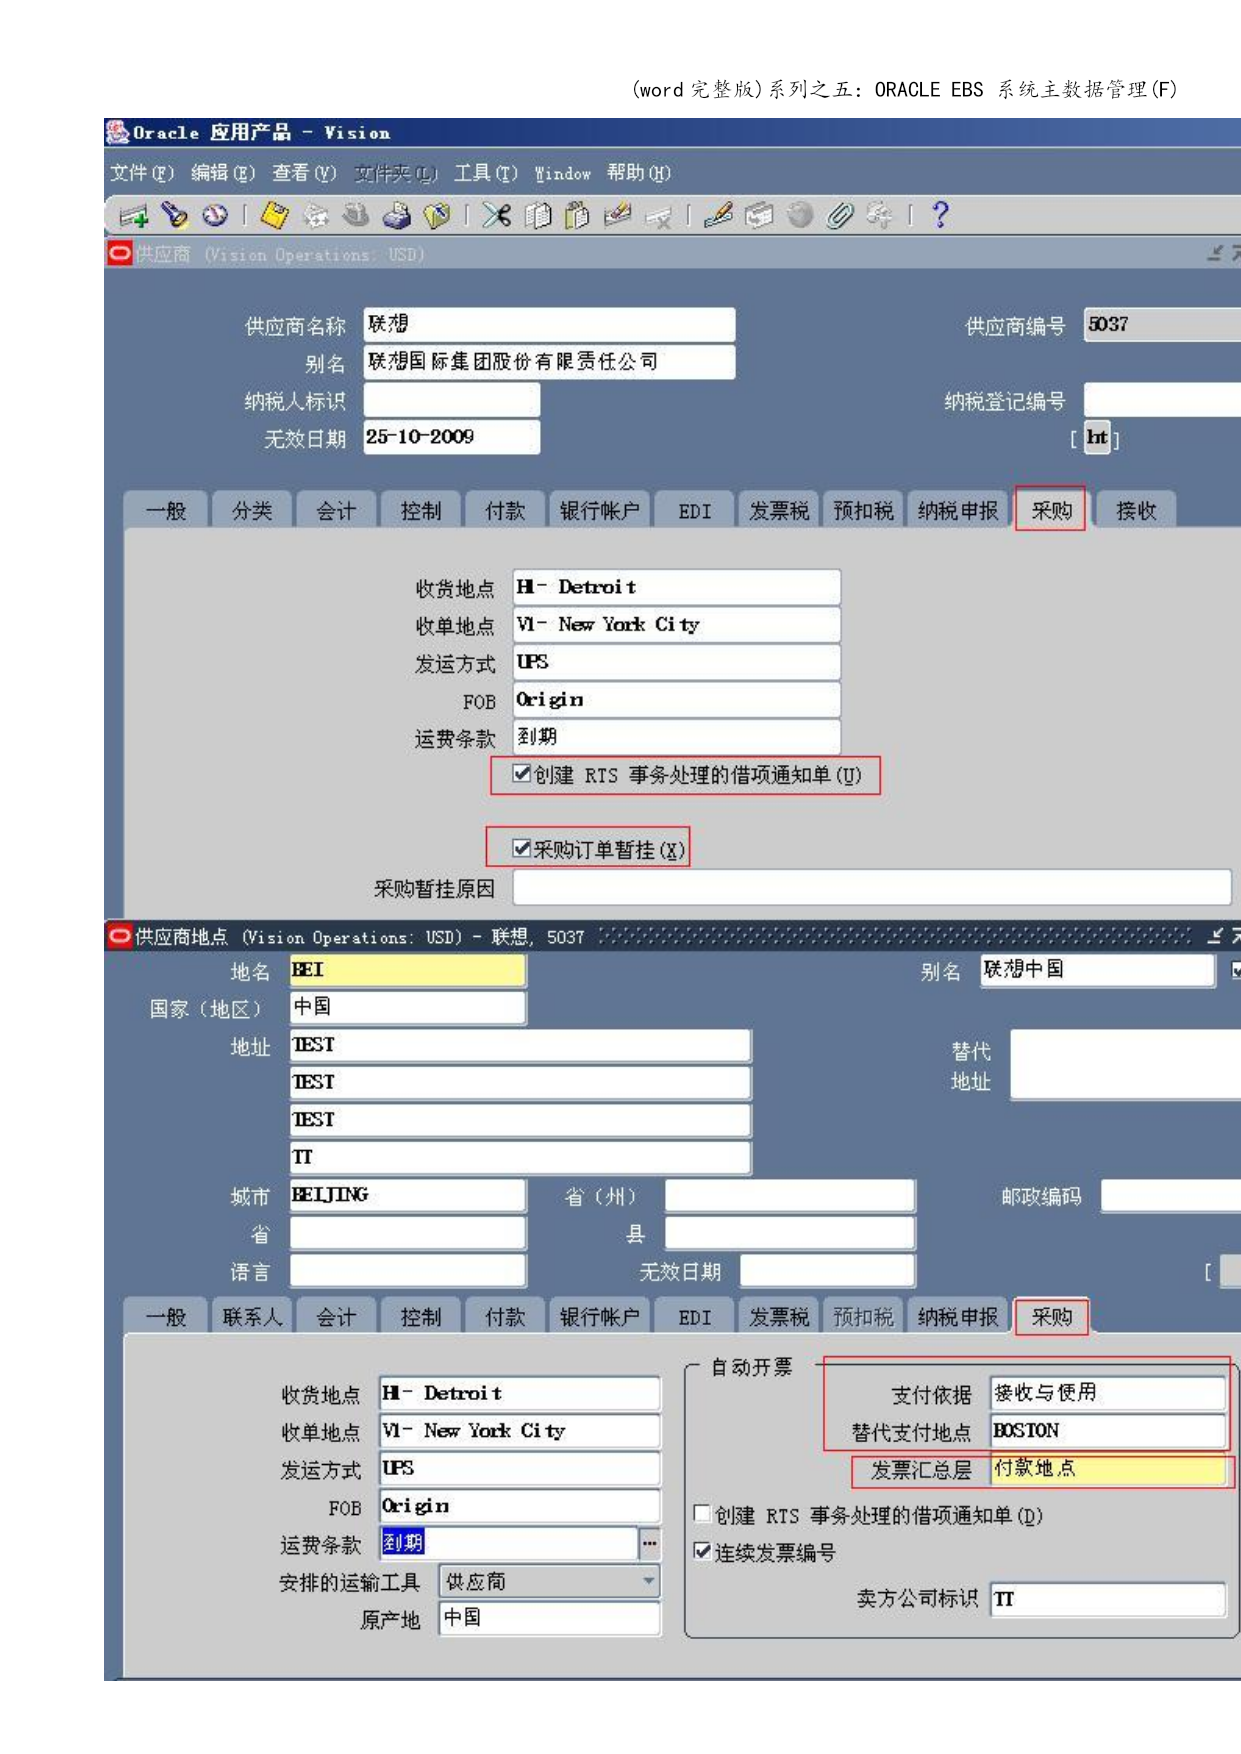Open the 编辑(E) menu
Screen dimensions: 1241x1754
(x=223, y=173)
